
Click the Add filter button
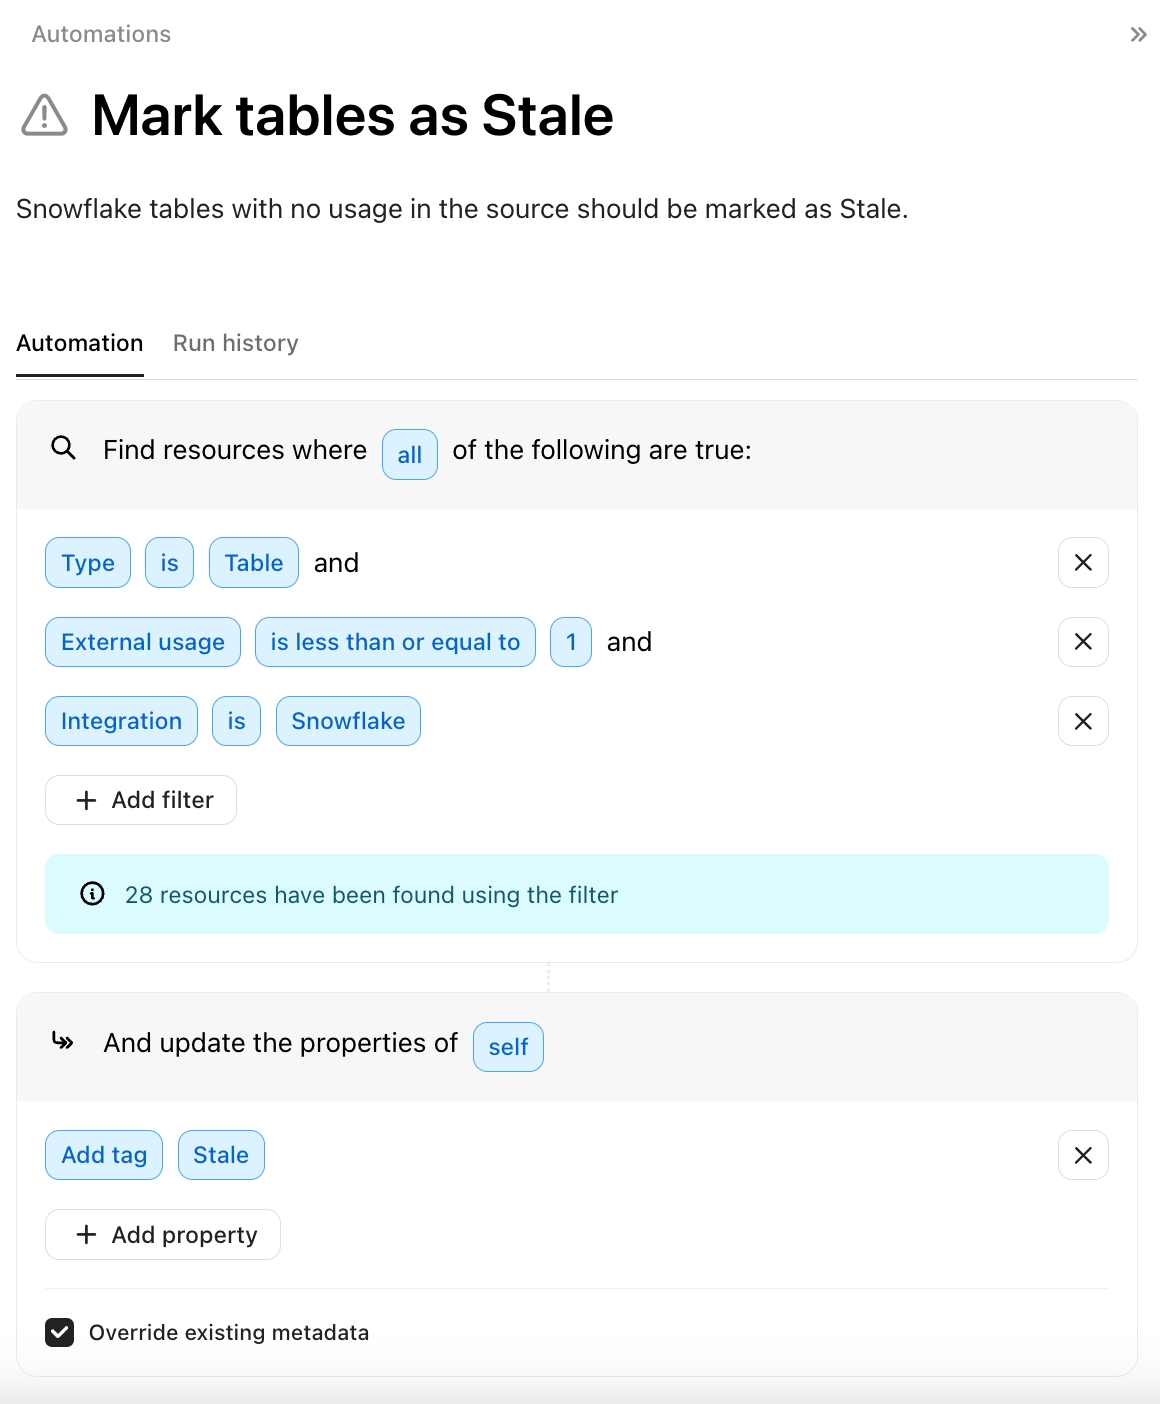click(141, 800)
